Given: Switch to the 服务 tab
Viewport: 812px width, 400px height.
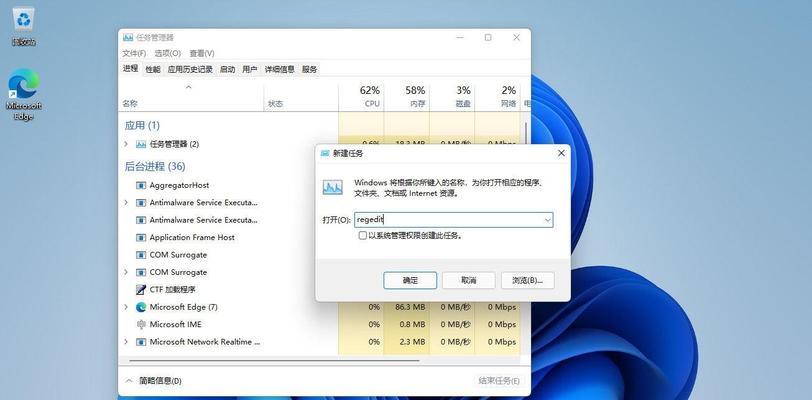Looking at the screenshot, I should click(309, 69).
